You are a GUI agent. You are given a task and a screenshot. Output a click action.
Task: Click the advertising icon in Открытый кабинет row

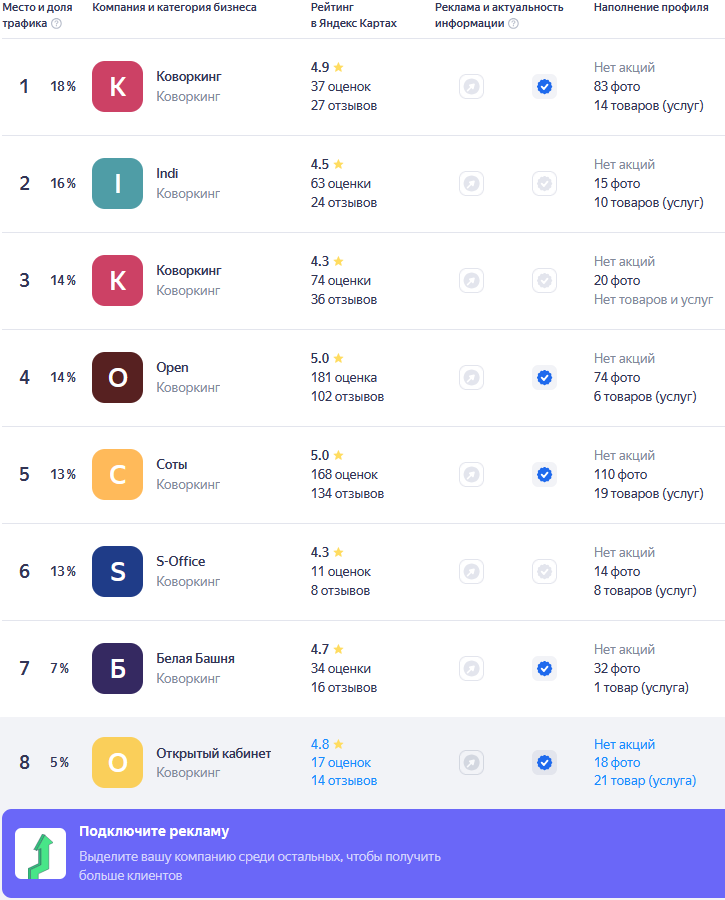tap(471, 762)
